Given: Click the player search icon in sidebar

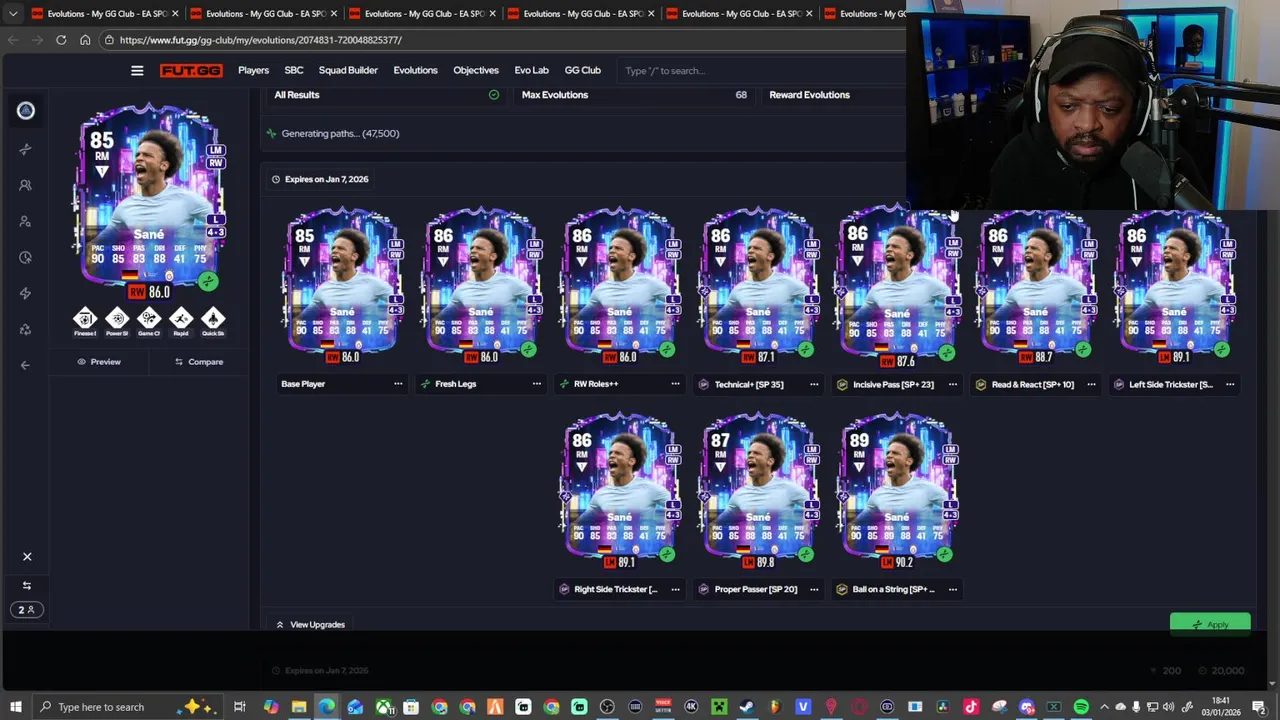Looking at the screenshot, I should click(x=26, y=221).
